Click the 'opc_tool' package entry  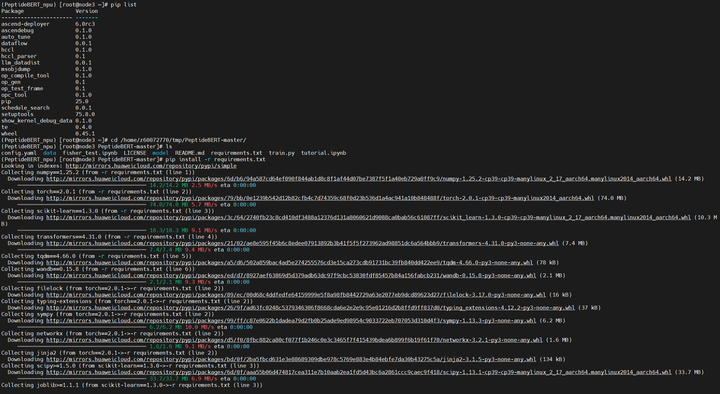point(14,95)
